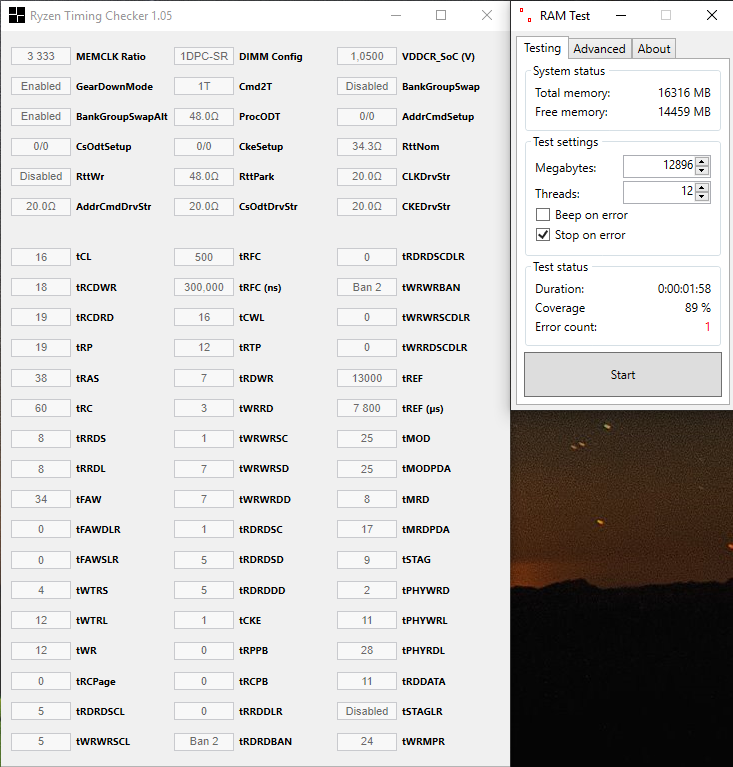Click the RAM Test app icon
733x767 pixels.
coord(526,15)
